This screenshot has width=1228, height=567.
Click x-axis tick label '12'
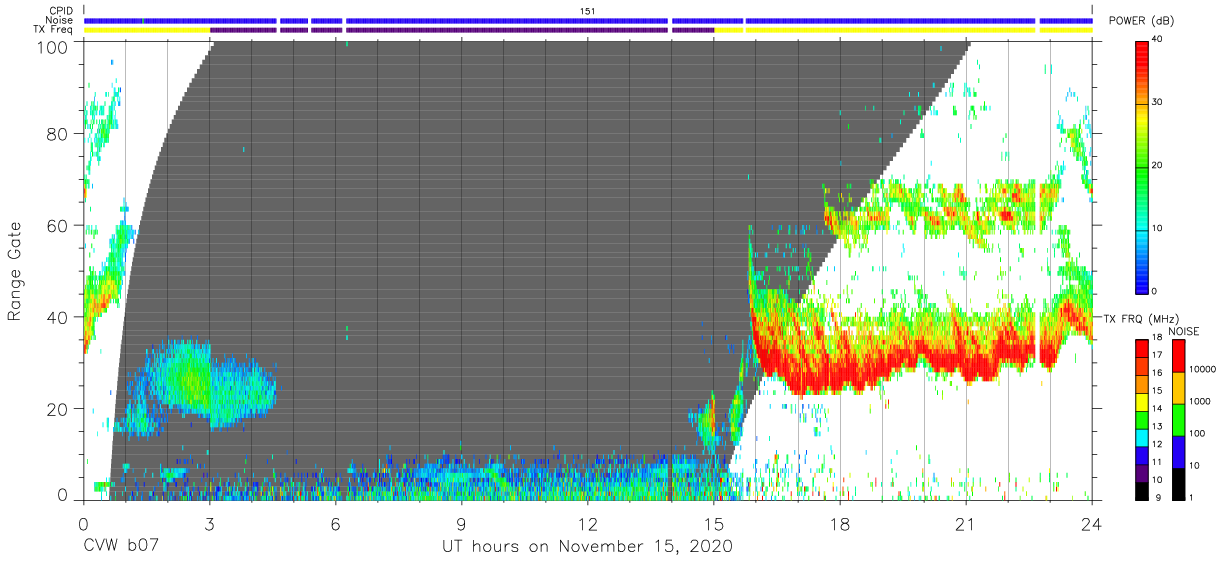tap(587, 523)
